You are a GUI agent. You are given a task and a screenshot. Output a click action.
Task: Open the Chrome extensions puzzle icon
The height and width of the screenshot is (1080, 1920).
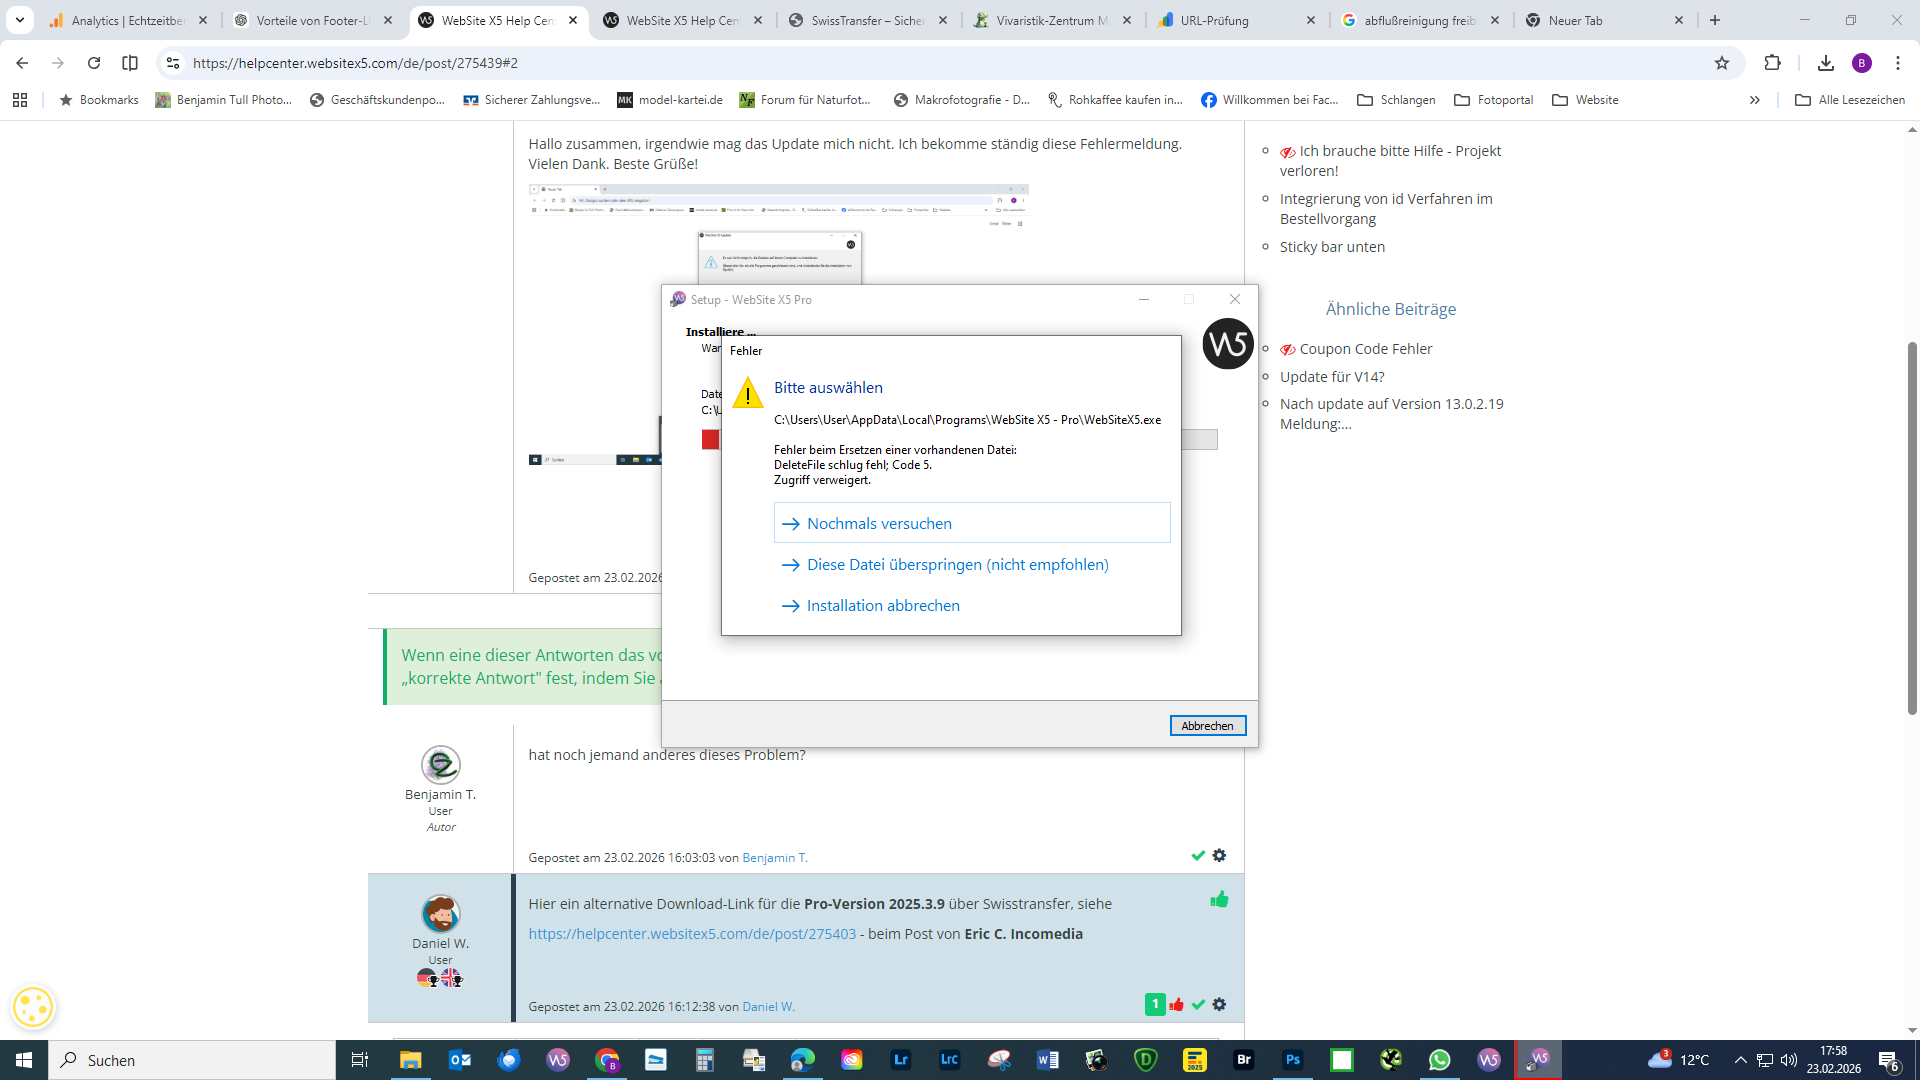click(1772, 63)
